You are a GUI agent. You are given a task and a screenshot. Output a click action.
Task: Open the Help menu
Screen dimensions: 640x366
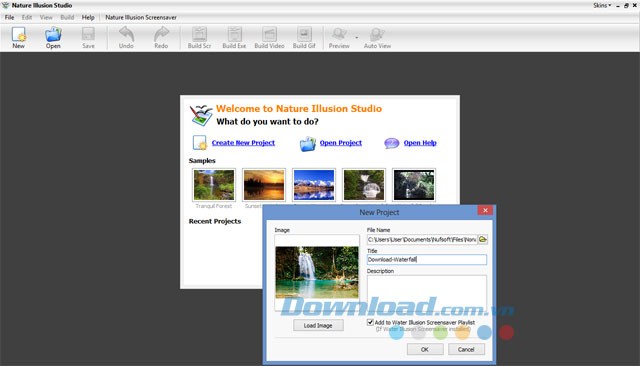[x=88, y=18]
